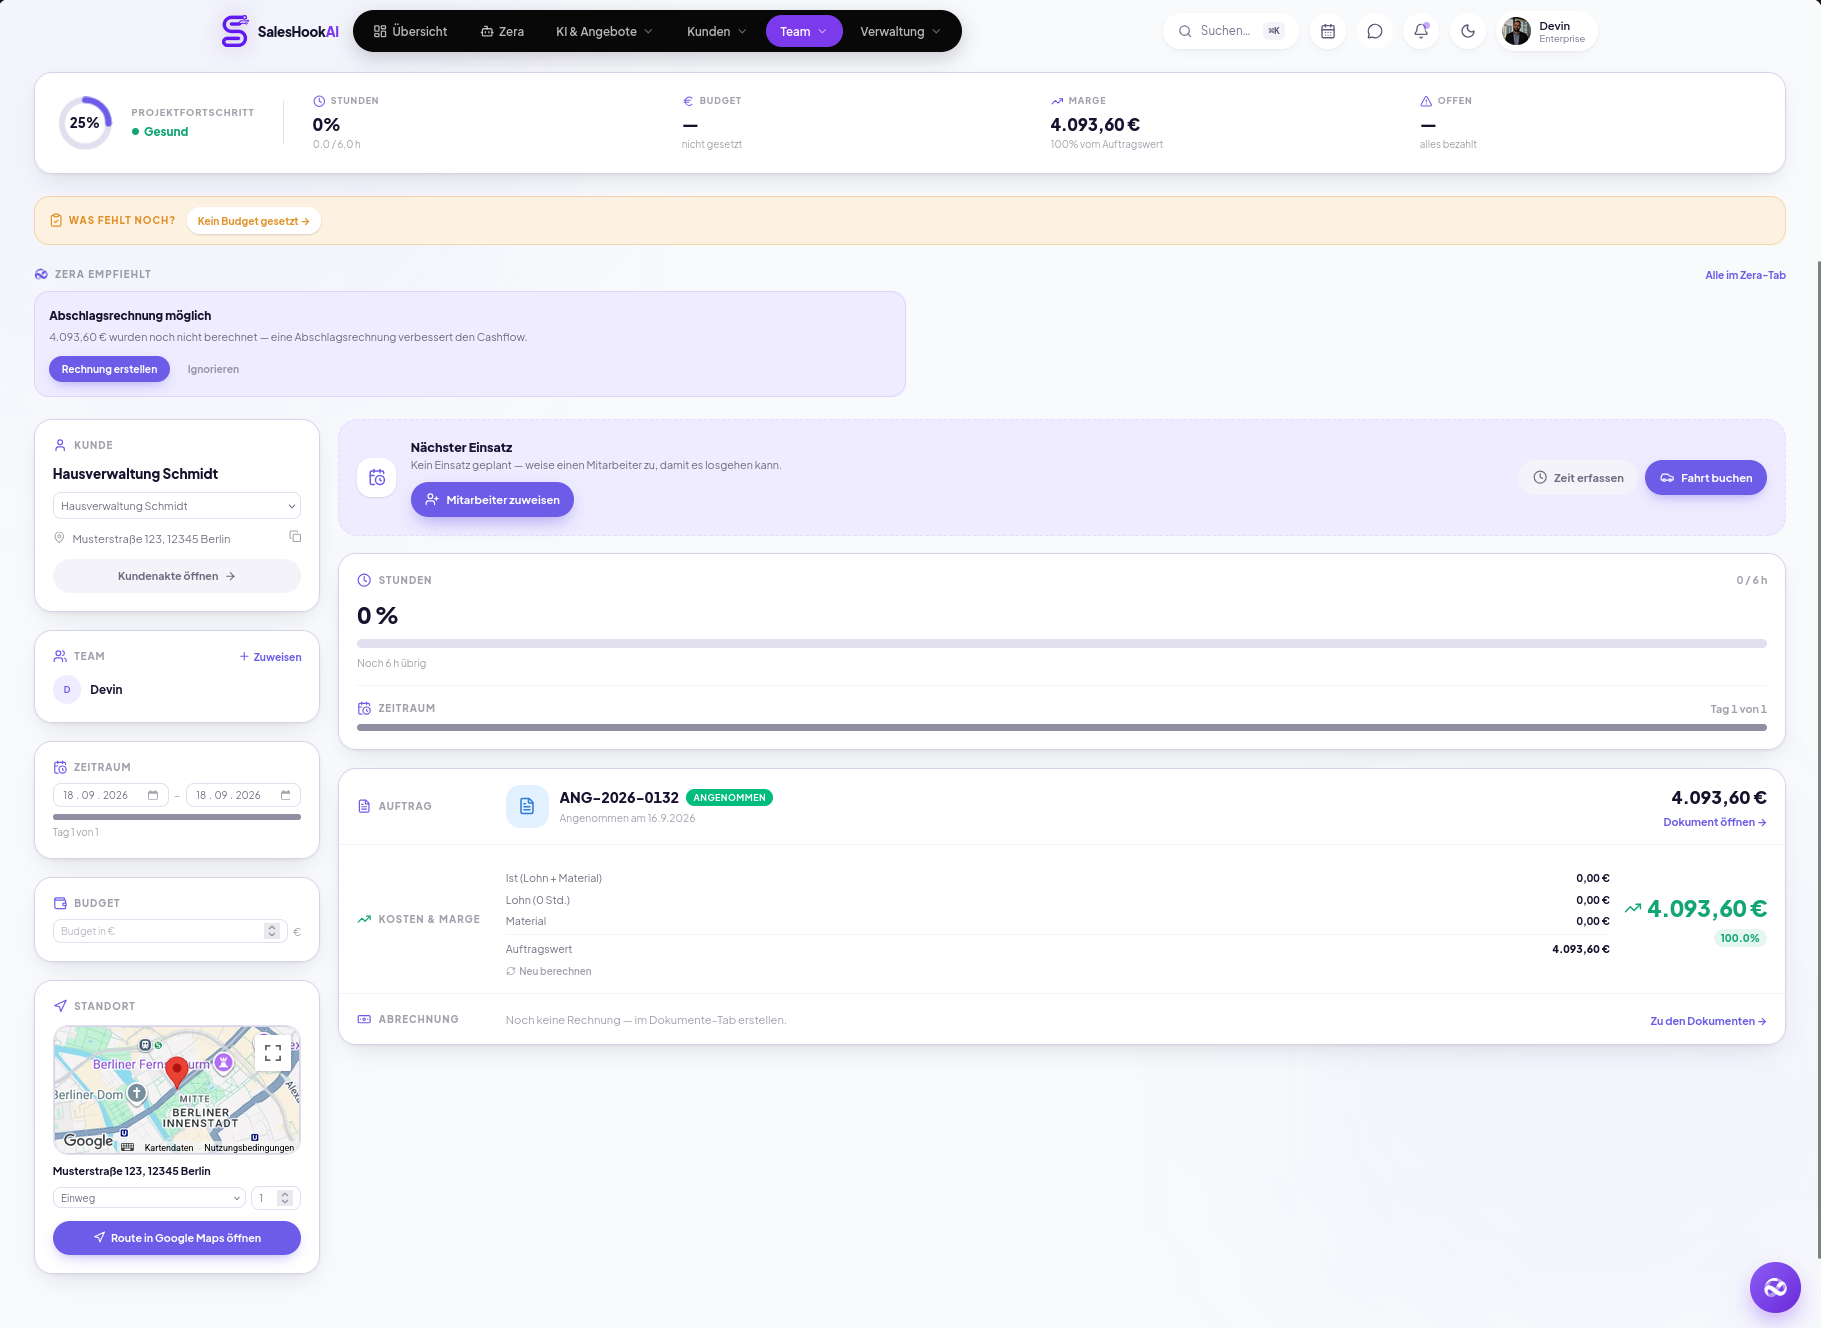Open the calendar icon in top bar
This screenshot has width=1821, height=1328.
(1328, 31)
